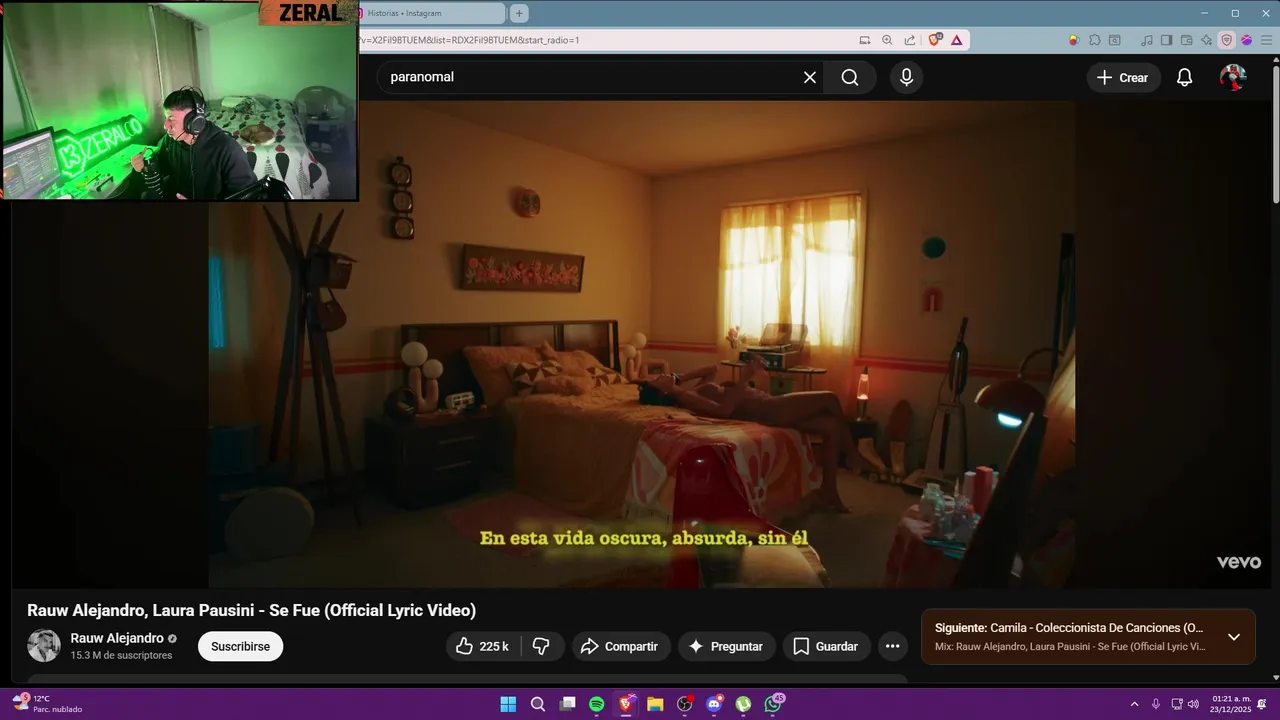Image resolution: width=1280 pixels, height=720 pixels.
Task: Open the Leo AI sparkle icon
Action: coord(1206,40)
